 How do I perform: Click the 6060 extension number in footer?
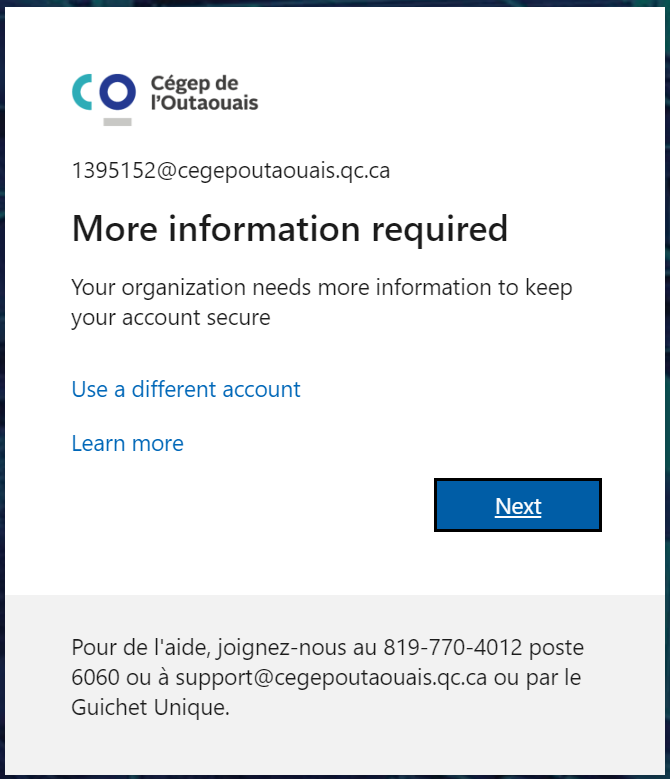point(95,678)
